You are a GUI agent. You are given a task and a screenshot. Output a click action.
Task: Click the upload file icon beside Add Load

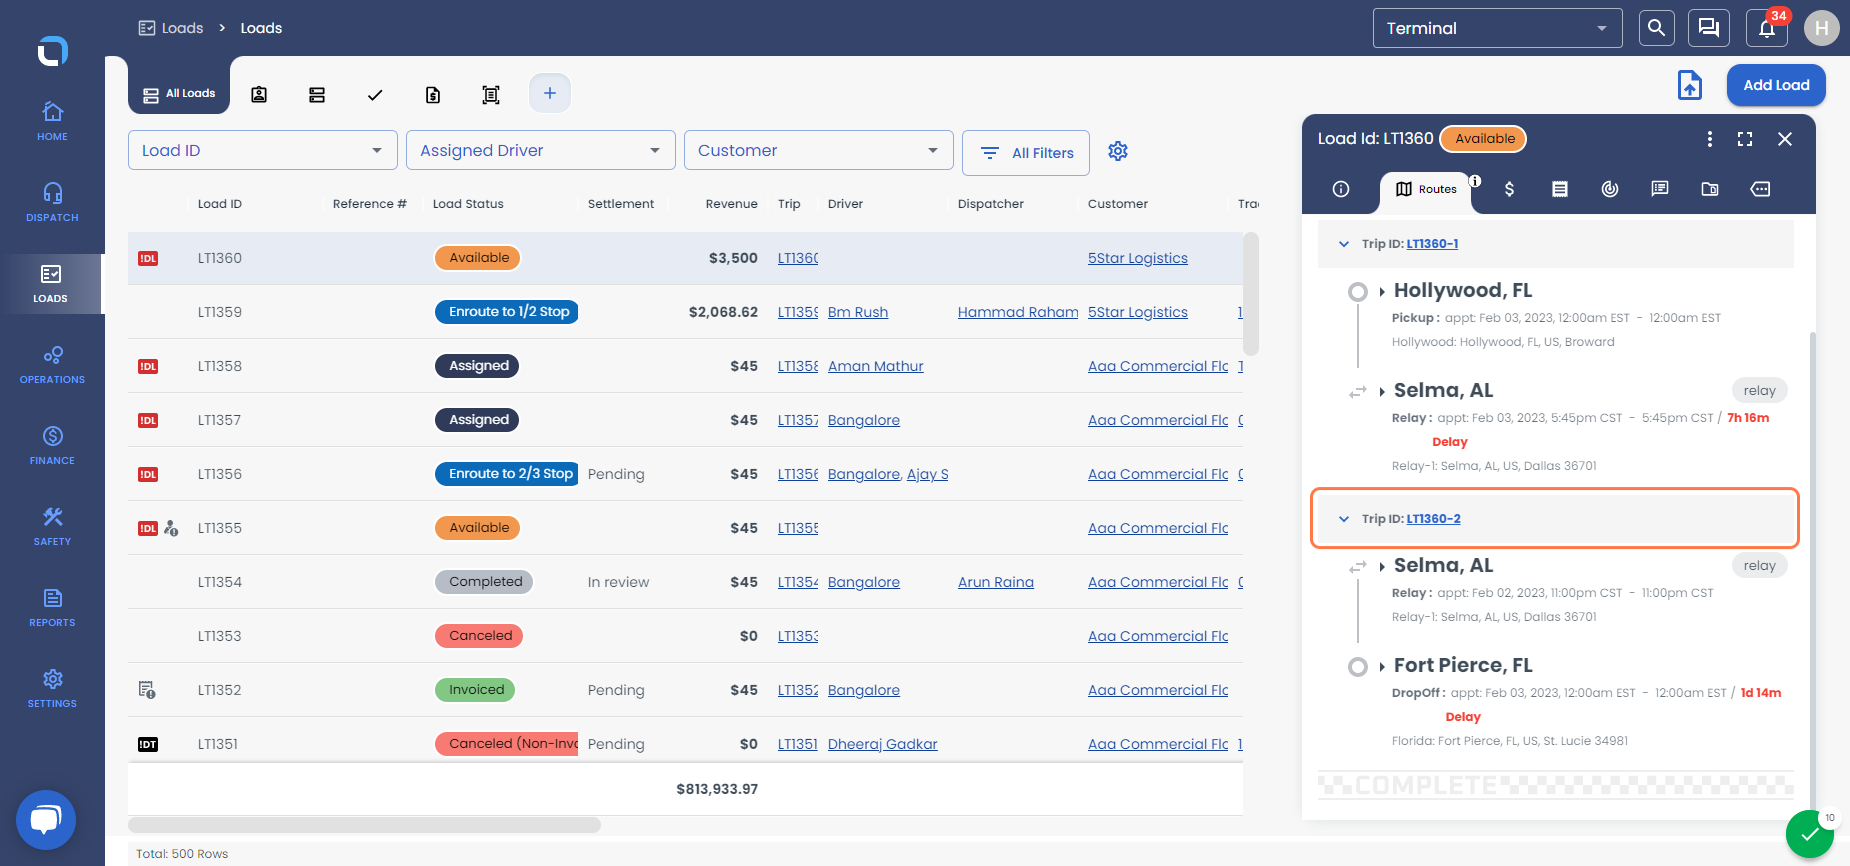tap(1689, 85)
